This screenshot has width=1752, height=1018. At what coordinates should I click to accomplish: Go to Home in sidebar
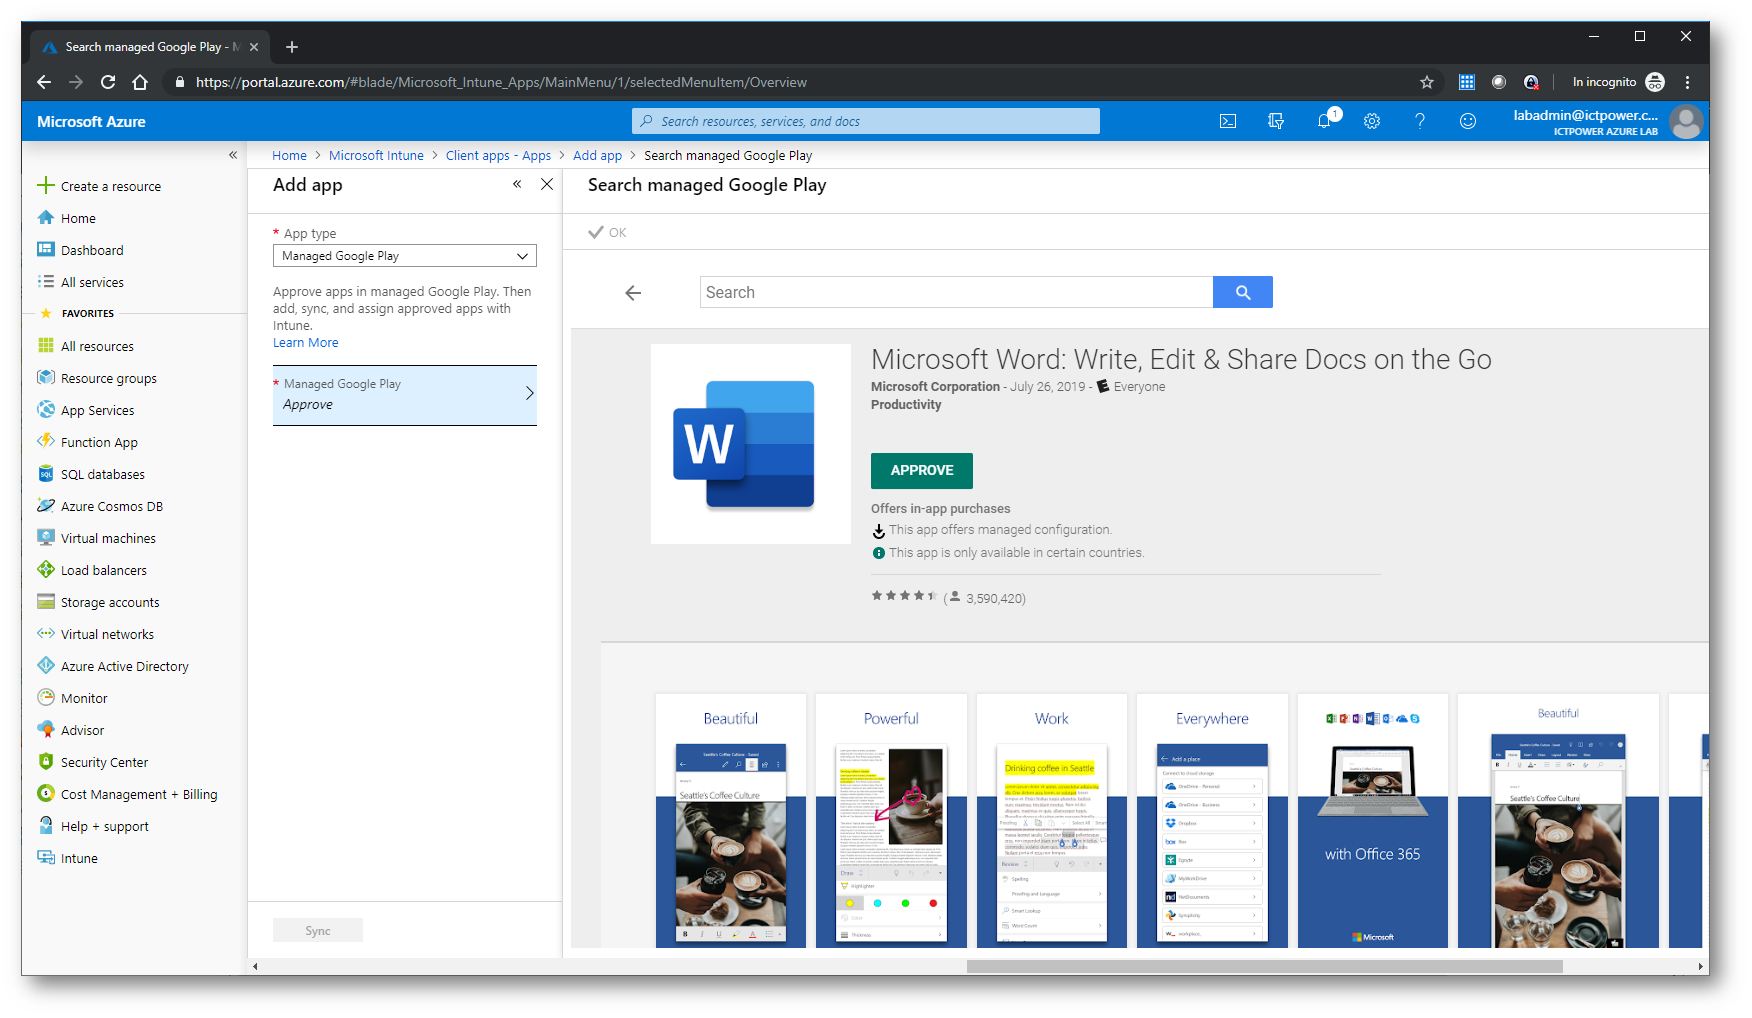point(67,218)
